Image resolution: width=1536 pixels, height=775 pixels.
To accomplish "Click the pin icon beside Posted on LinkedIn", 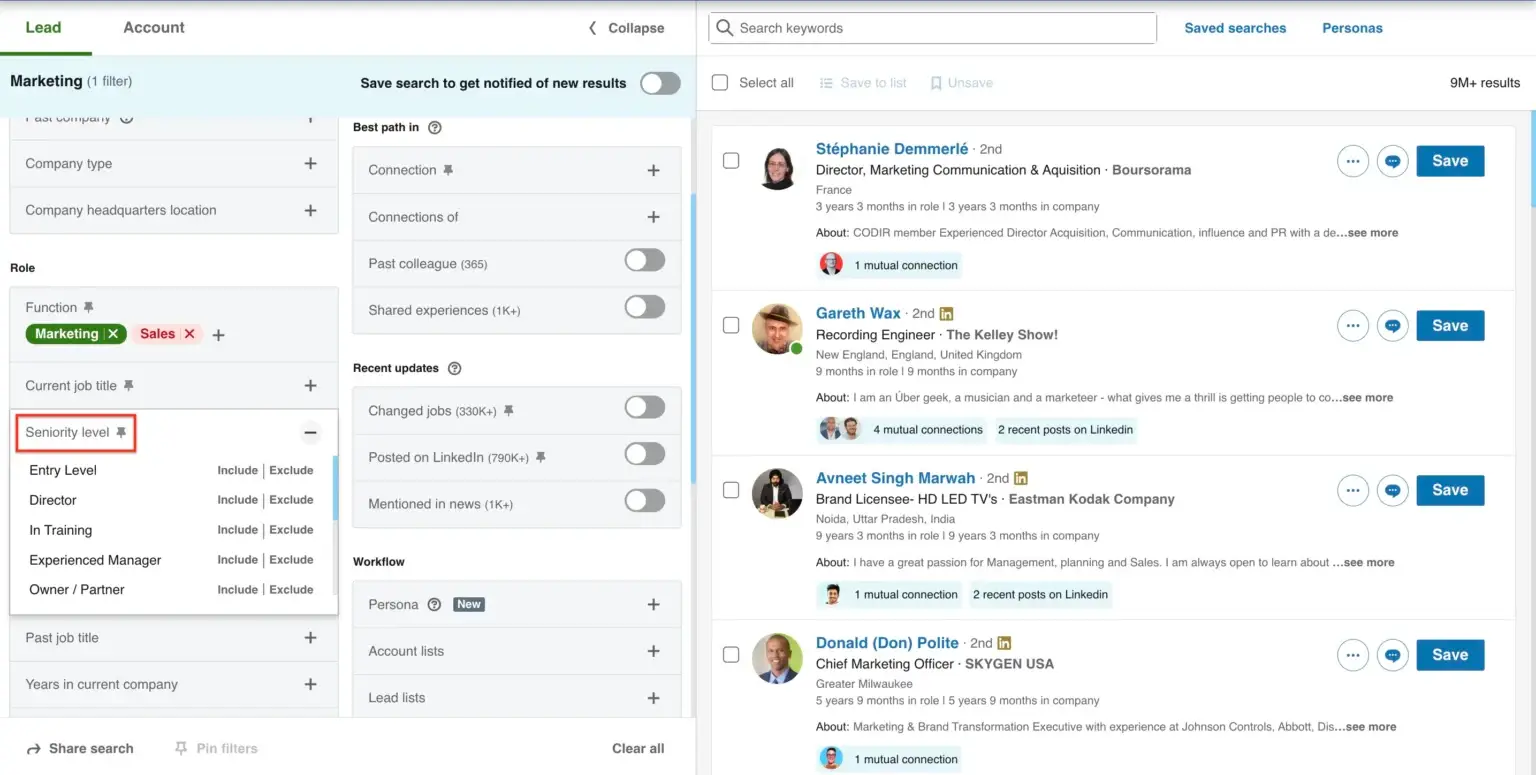I will [540, 457].
